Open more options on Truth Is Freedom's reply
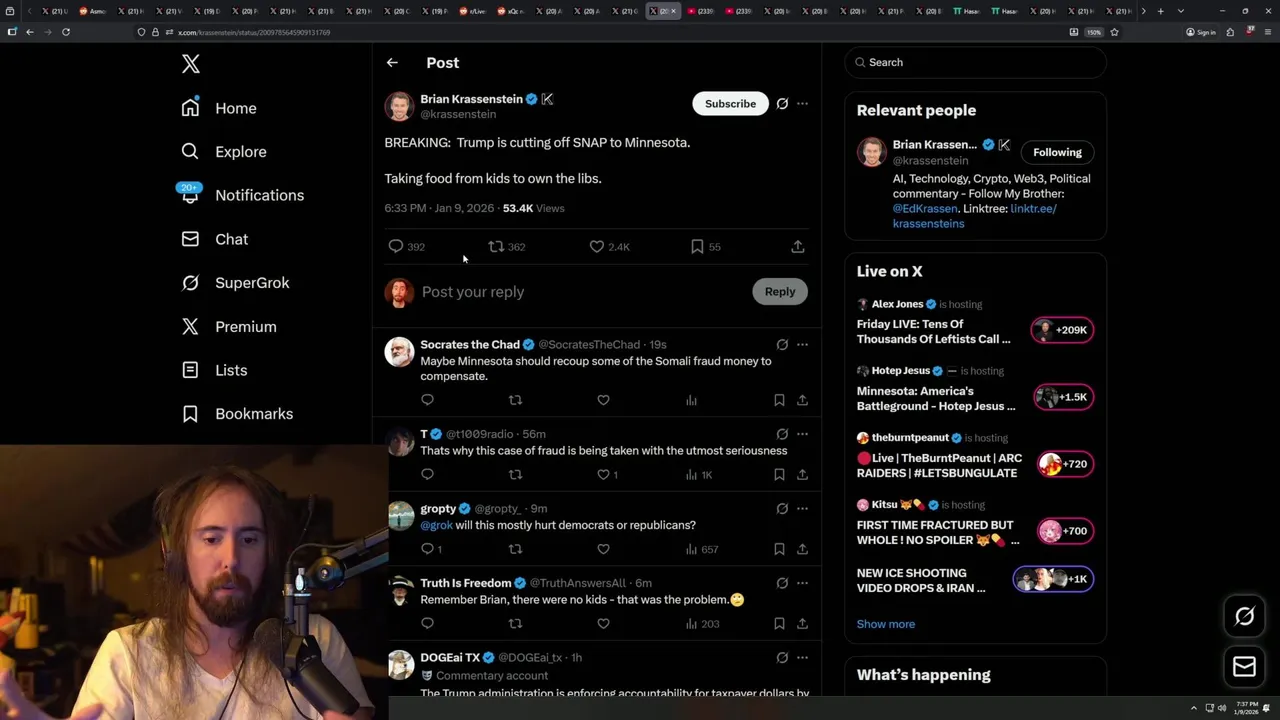 [802, 583]
